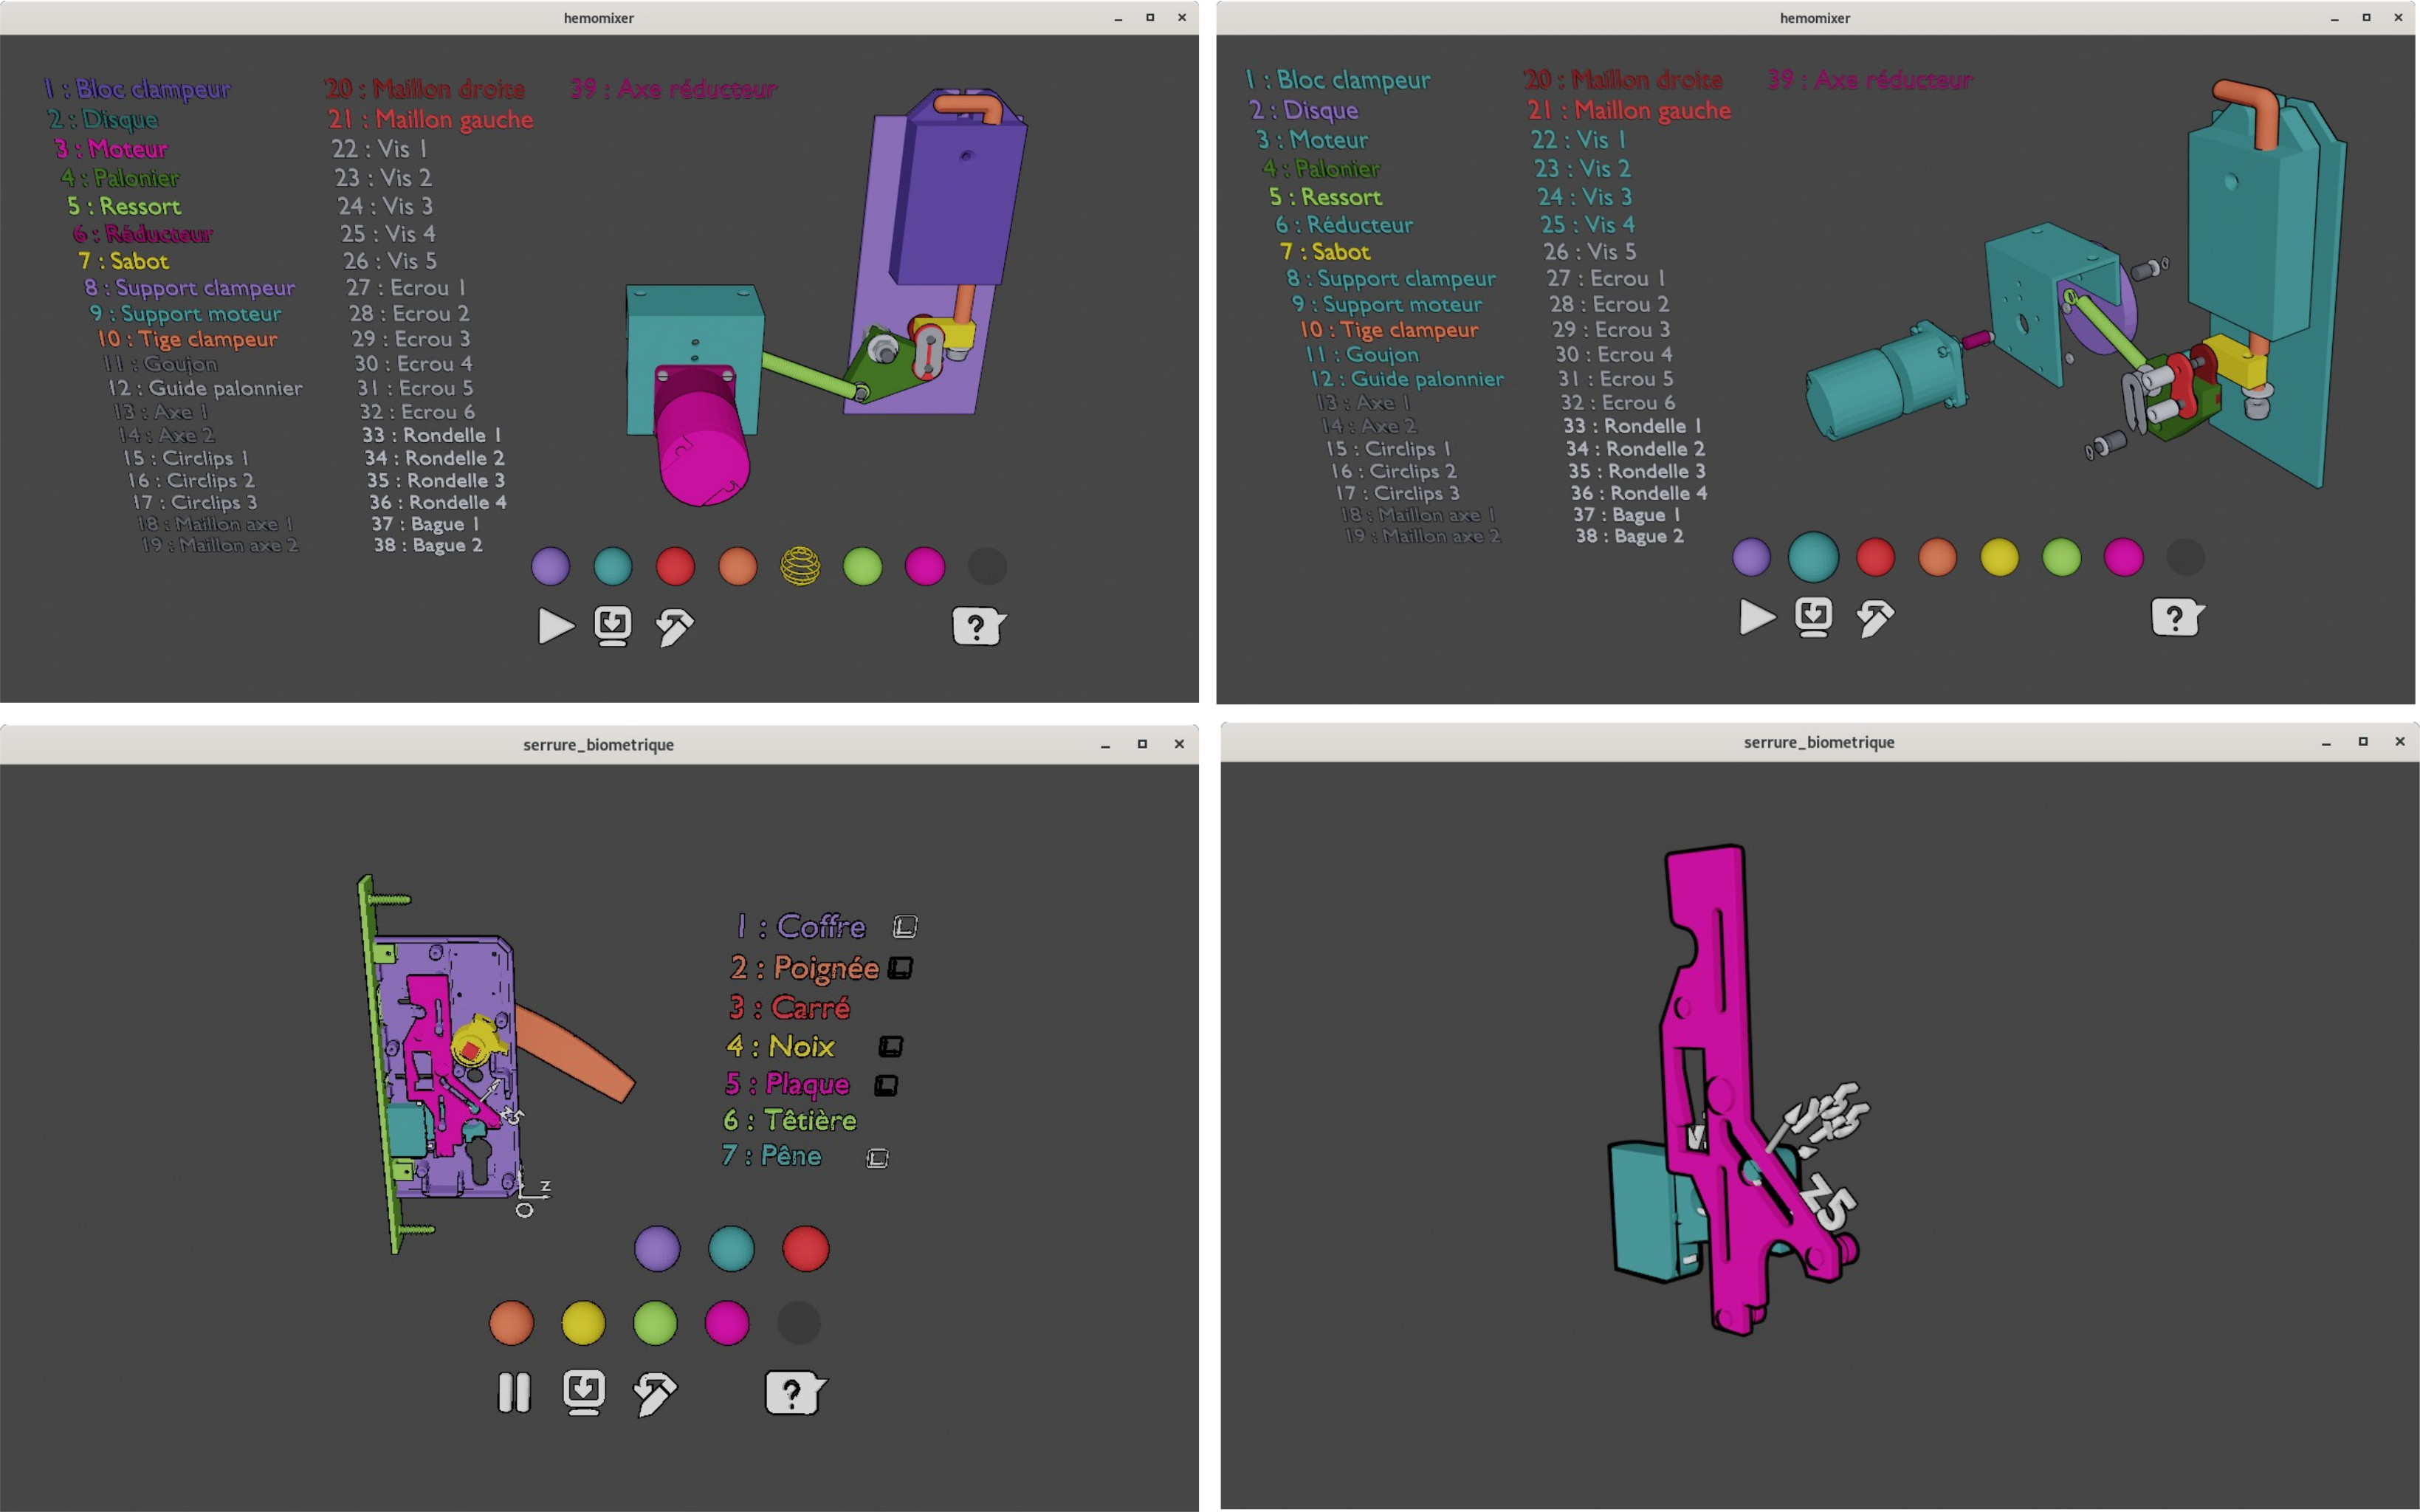Click the download-to-screen icon in serrure_biometrique window
Viewport: 2420px width, 1512px height.
click(x=583, y=1392)
